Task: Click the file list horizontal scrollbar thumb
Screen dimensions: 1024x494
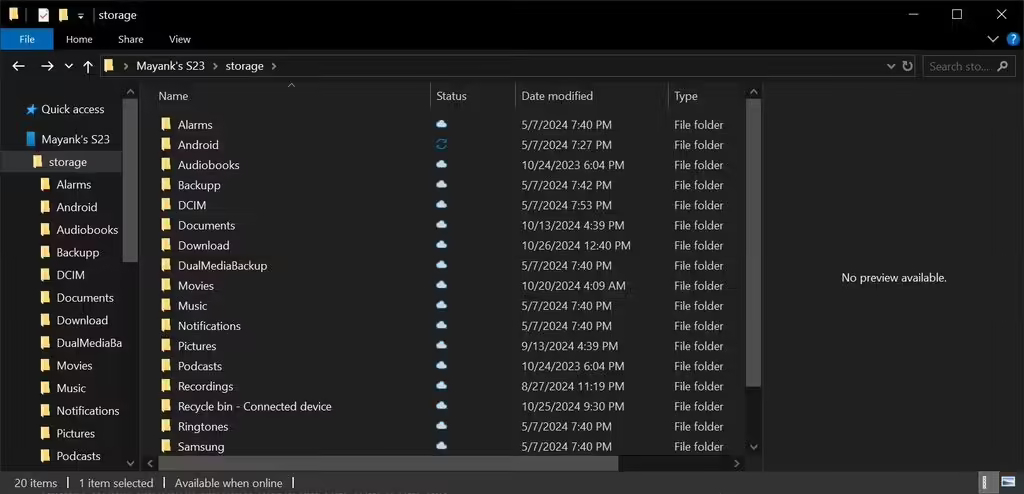Action: pos(388,463)
